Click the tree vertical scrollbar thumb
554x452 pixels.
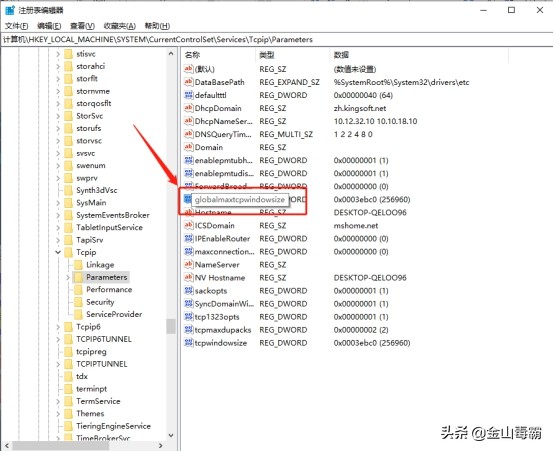tap(171, 327)
